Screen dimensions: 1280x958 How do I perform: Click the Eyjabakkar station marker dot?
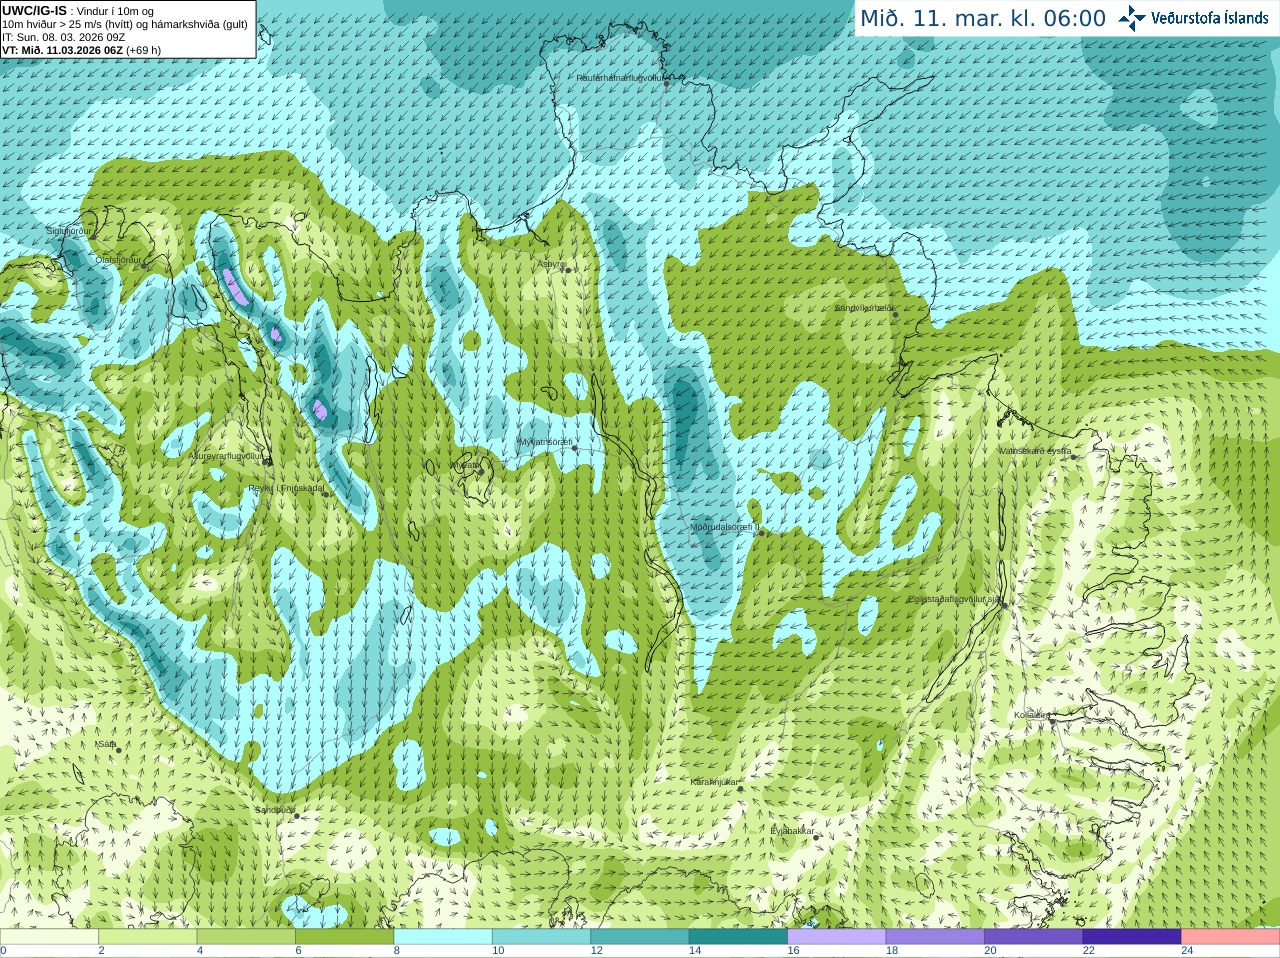coord(814,836)
